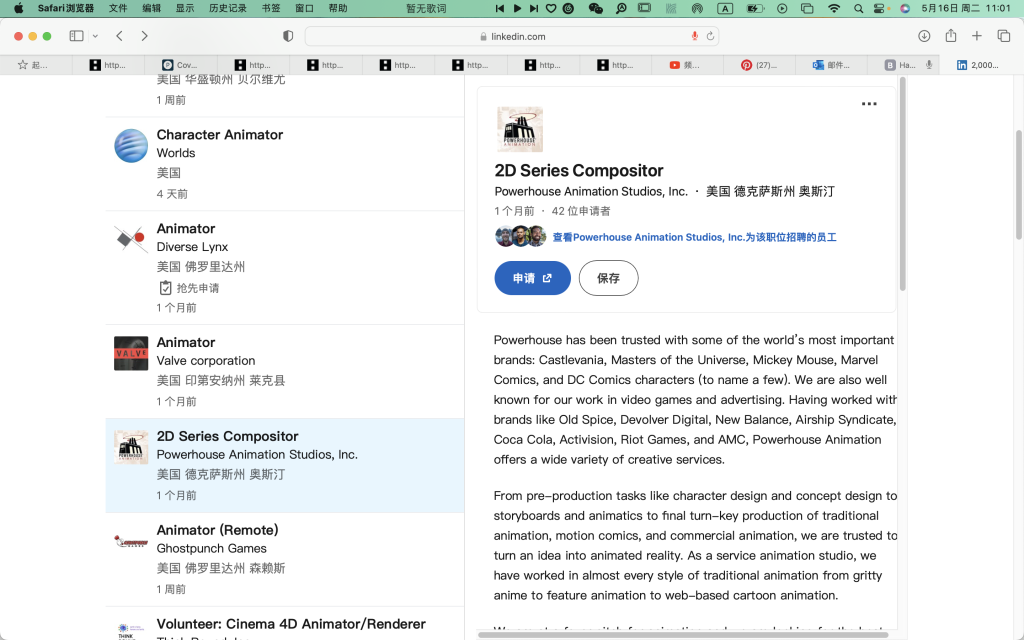Open Siri from the menu bar

[x=904, y=8]
